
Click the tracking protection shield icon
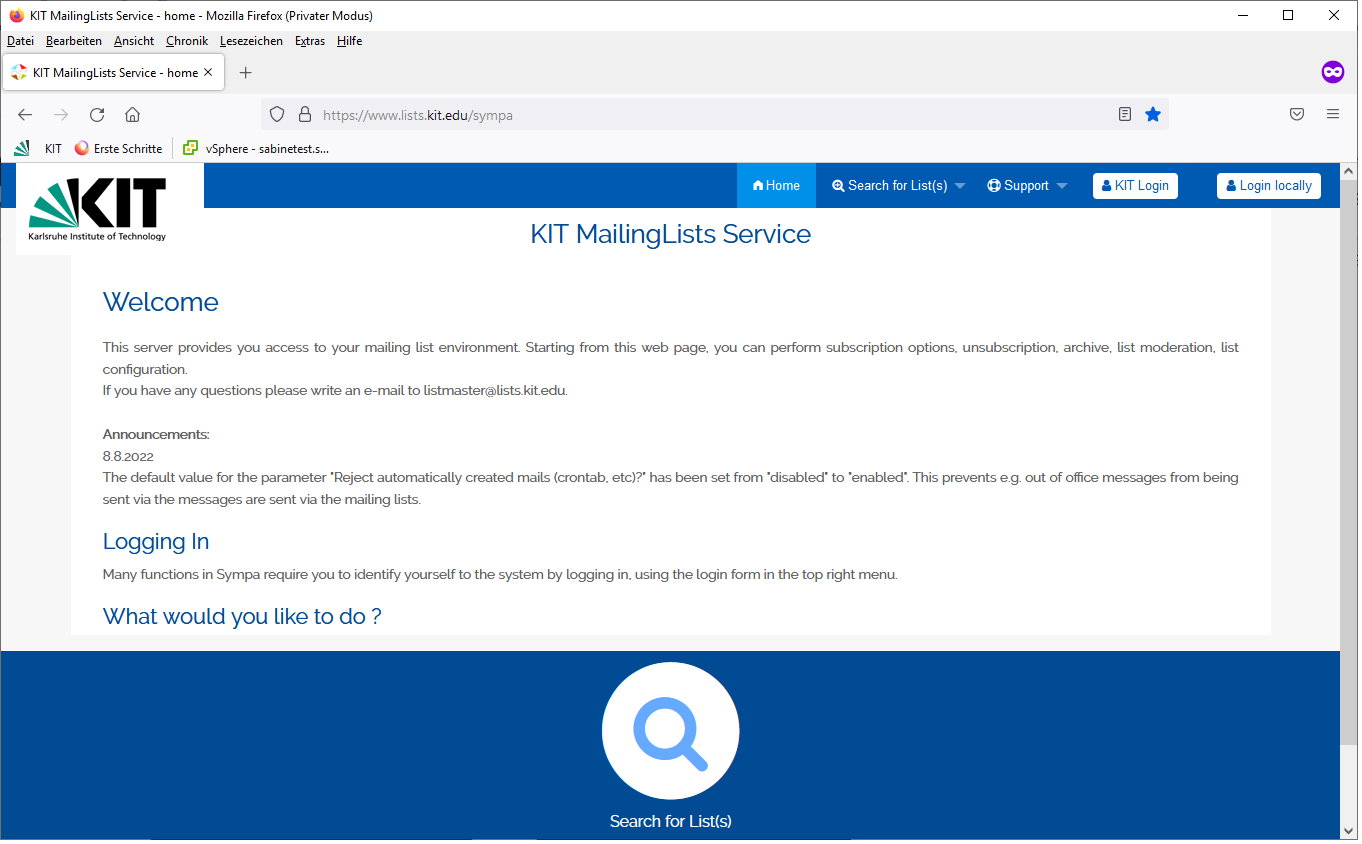(x=277, y=115)
